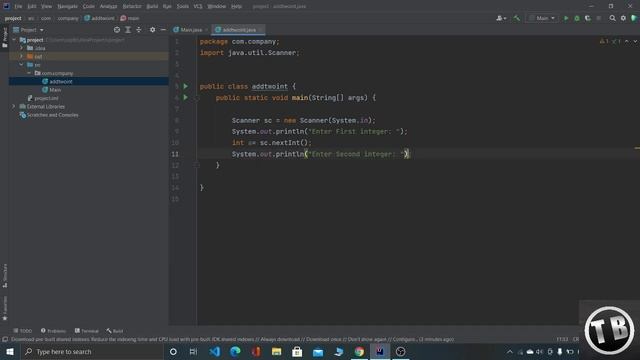Click the run gutter icon beside main method
The width and height of the screenshot is (640, 360).
[x=186, y=98]
